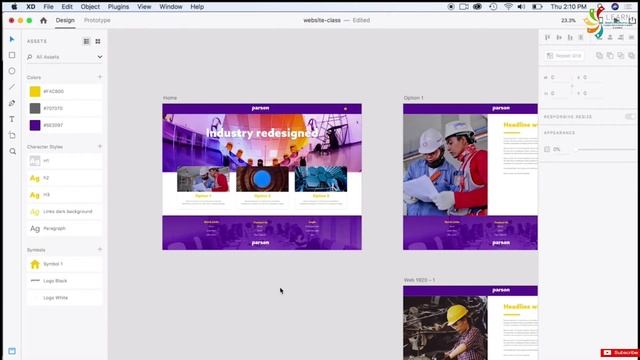Toggle the Responsive Resize switch
640x360 pixels.
[631, 117]
